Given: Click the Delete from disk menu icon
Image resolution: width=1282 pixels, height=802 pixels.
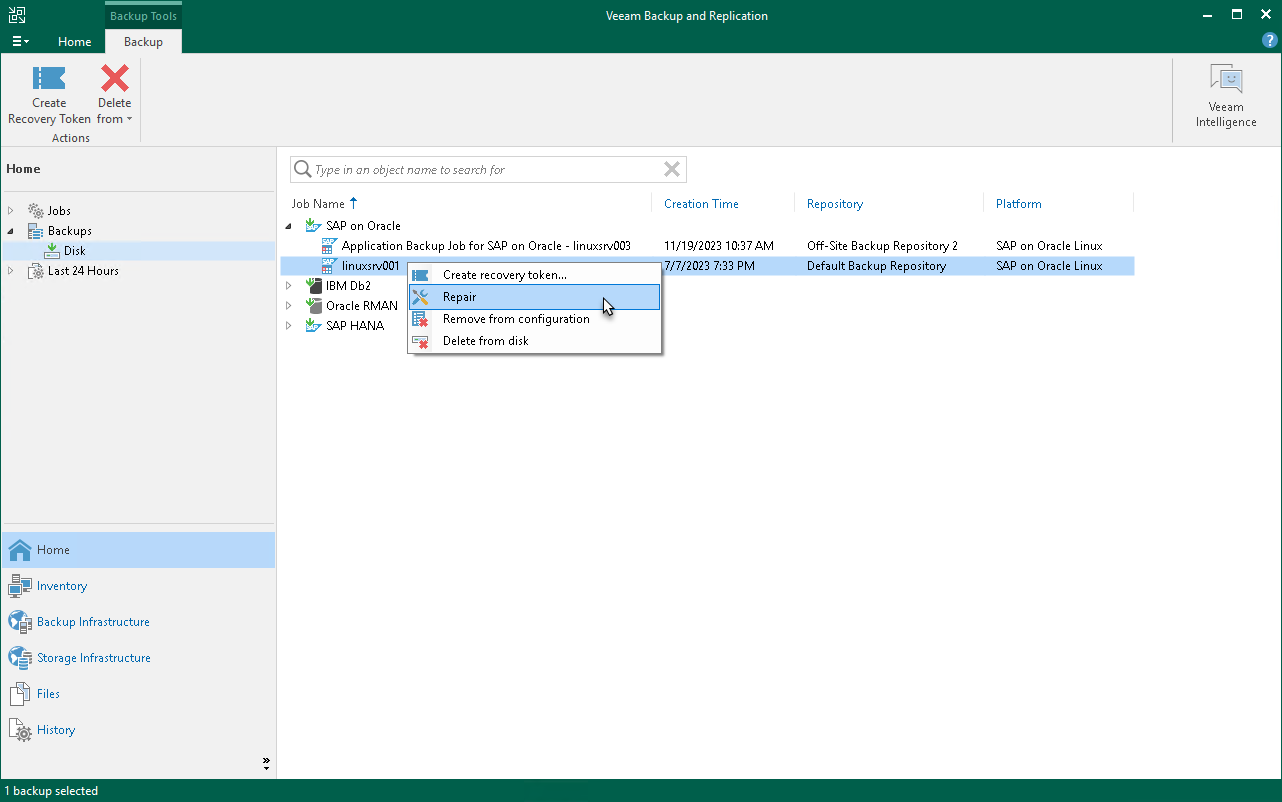Looking at the screenshot, I should point(421,341).
